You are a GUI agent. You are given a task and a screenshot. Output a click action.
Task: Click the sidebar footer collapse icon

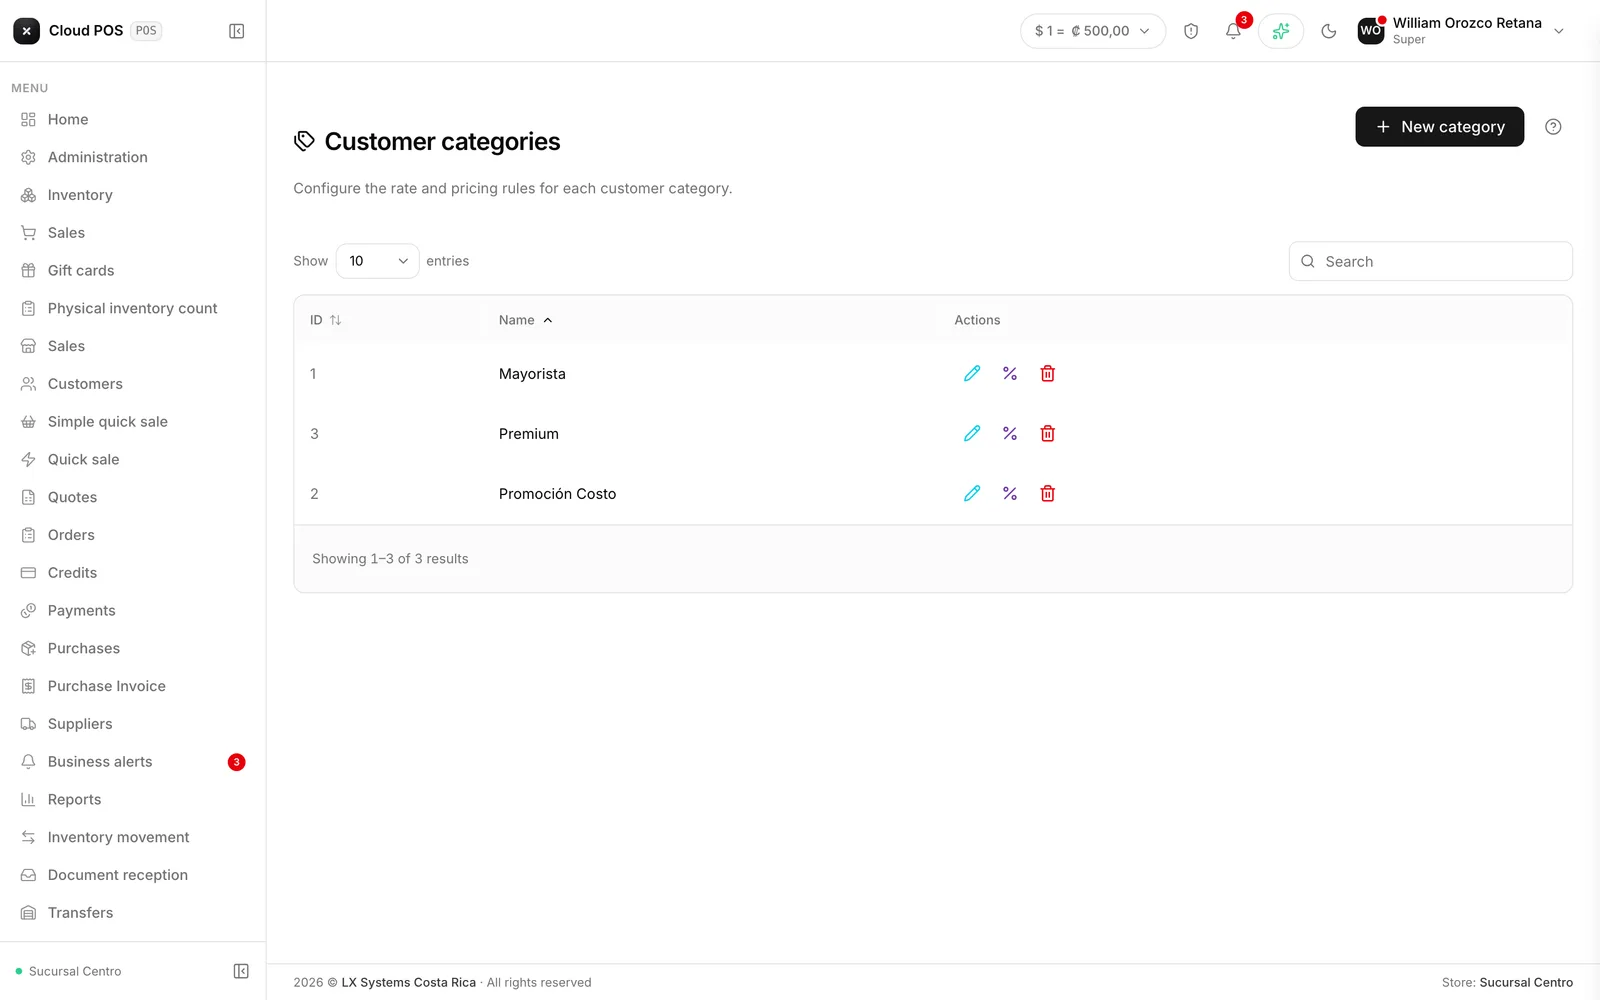pos(241,971)
